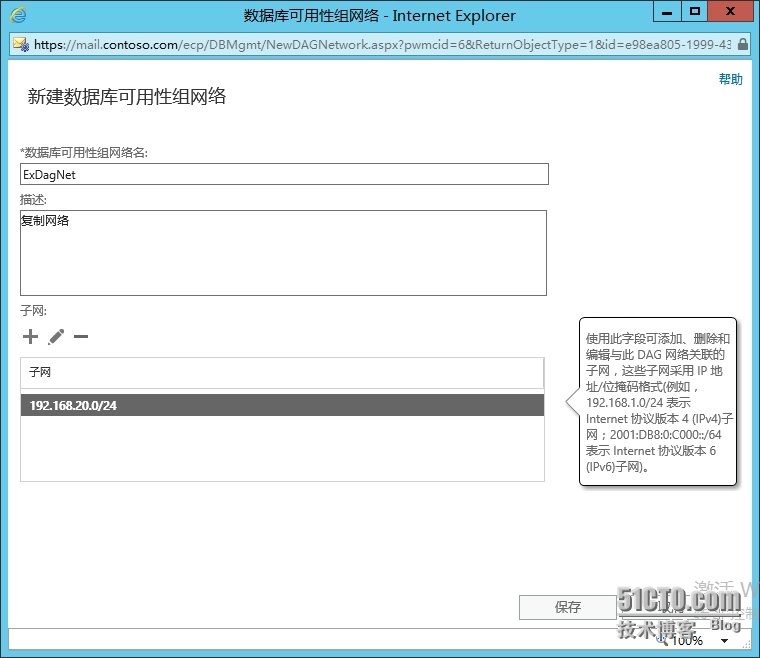
Task: Click the page icon beside the URL
Action: 21,45
